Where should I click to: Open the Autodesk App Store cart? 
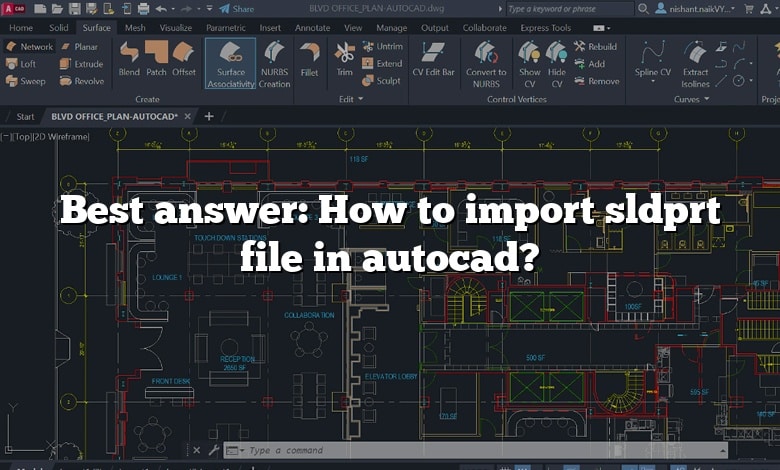(x=749, y=9)
